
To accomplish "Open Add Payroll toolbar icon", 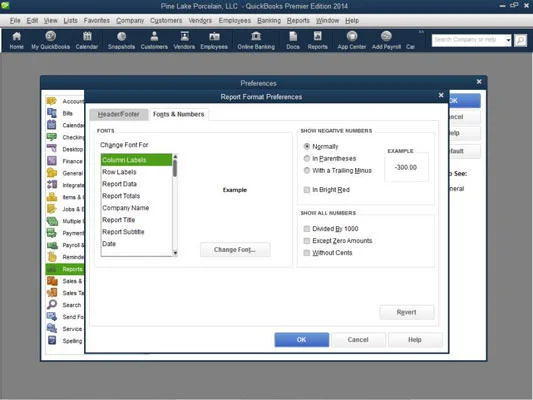I will tap(386, 40).
